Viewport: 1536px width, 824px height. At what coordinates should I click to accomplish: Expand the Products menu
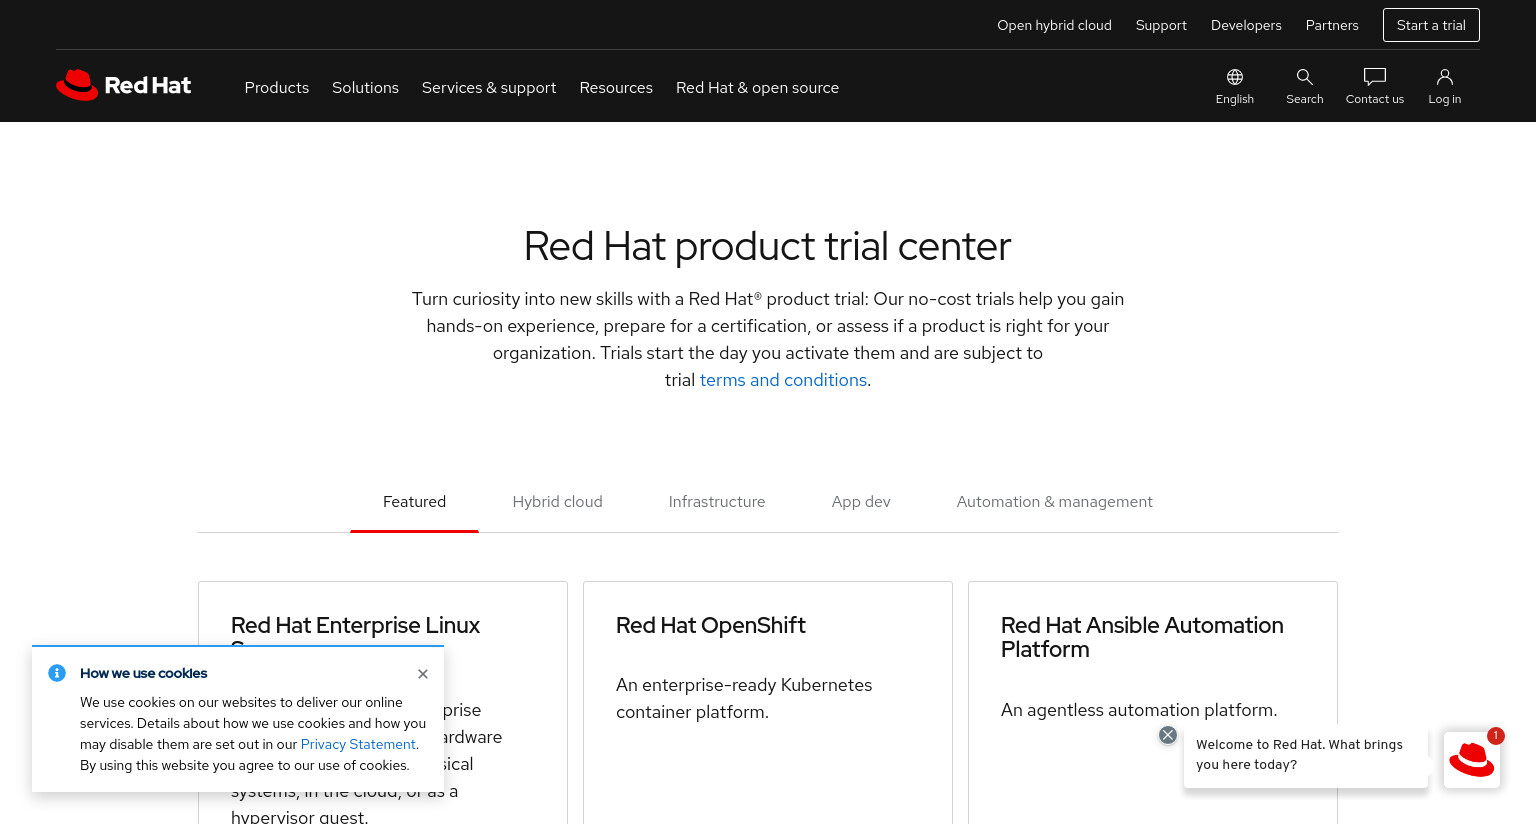click(277, 88)
